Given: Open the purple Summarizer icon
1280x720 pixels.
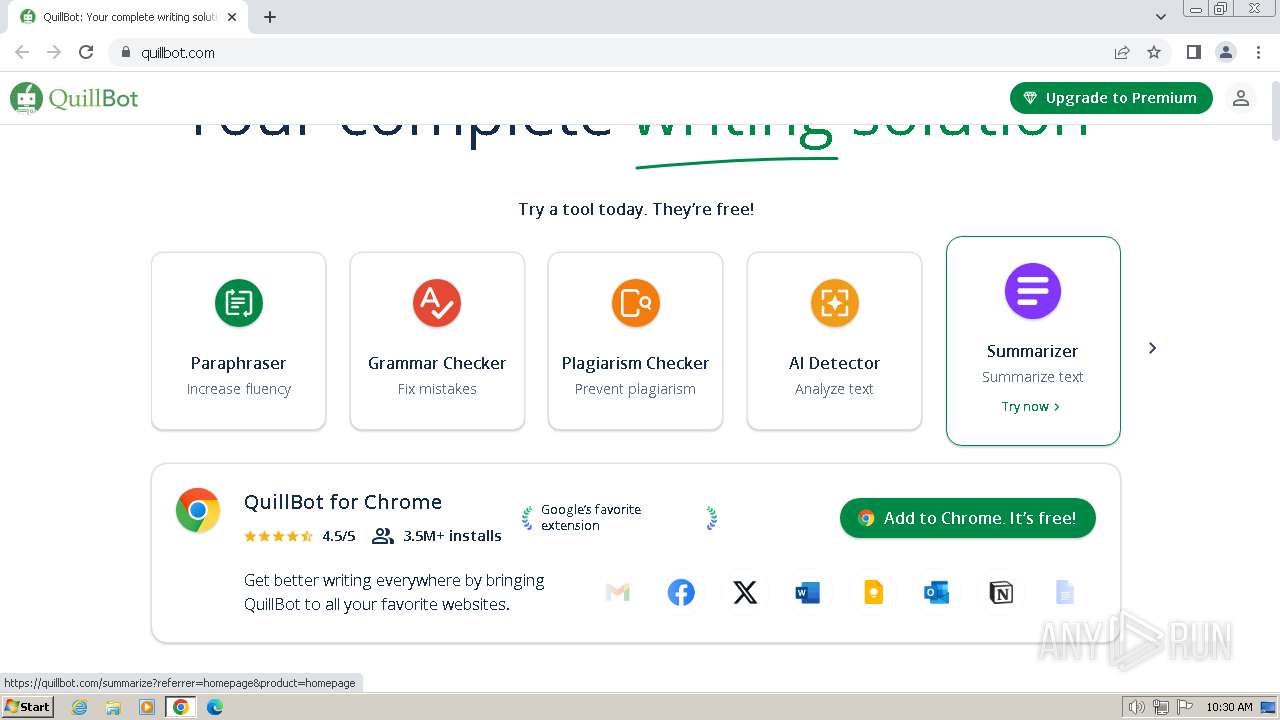Looking at the screenshot, I should tap(1033, 291).
